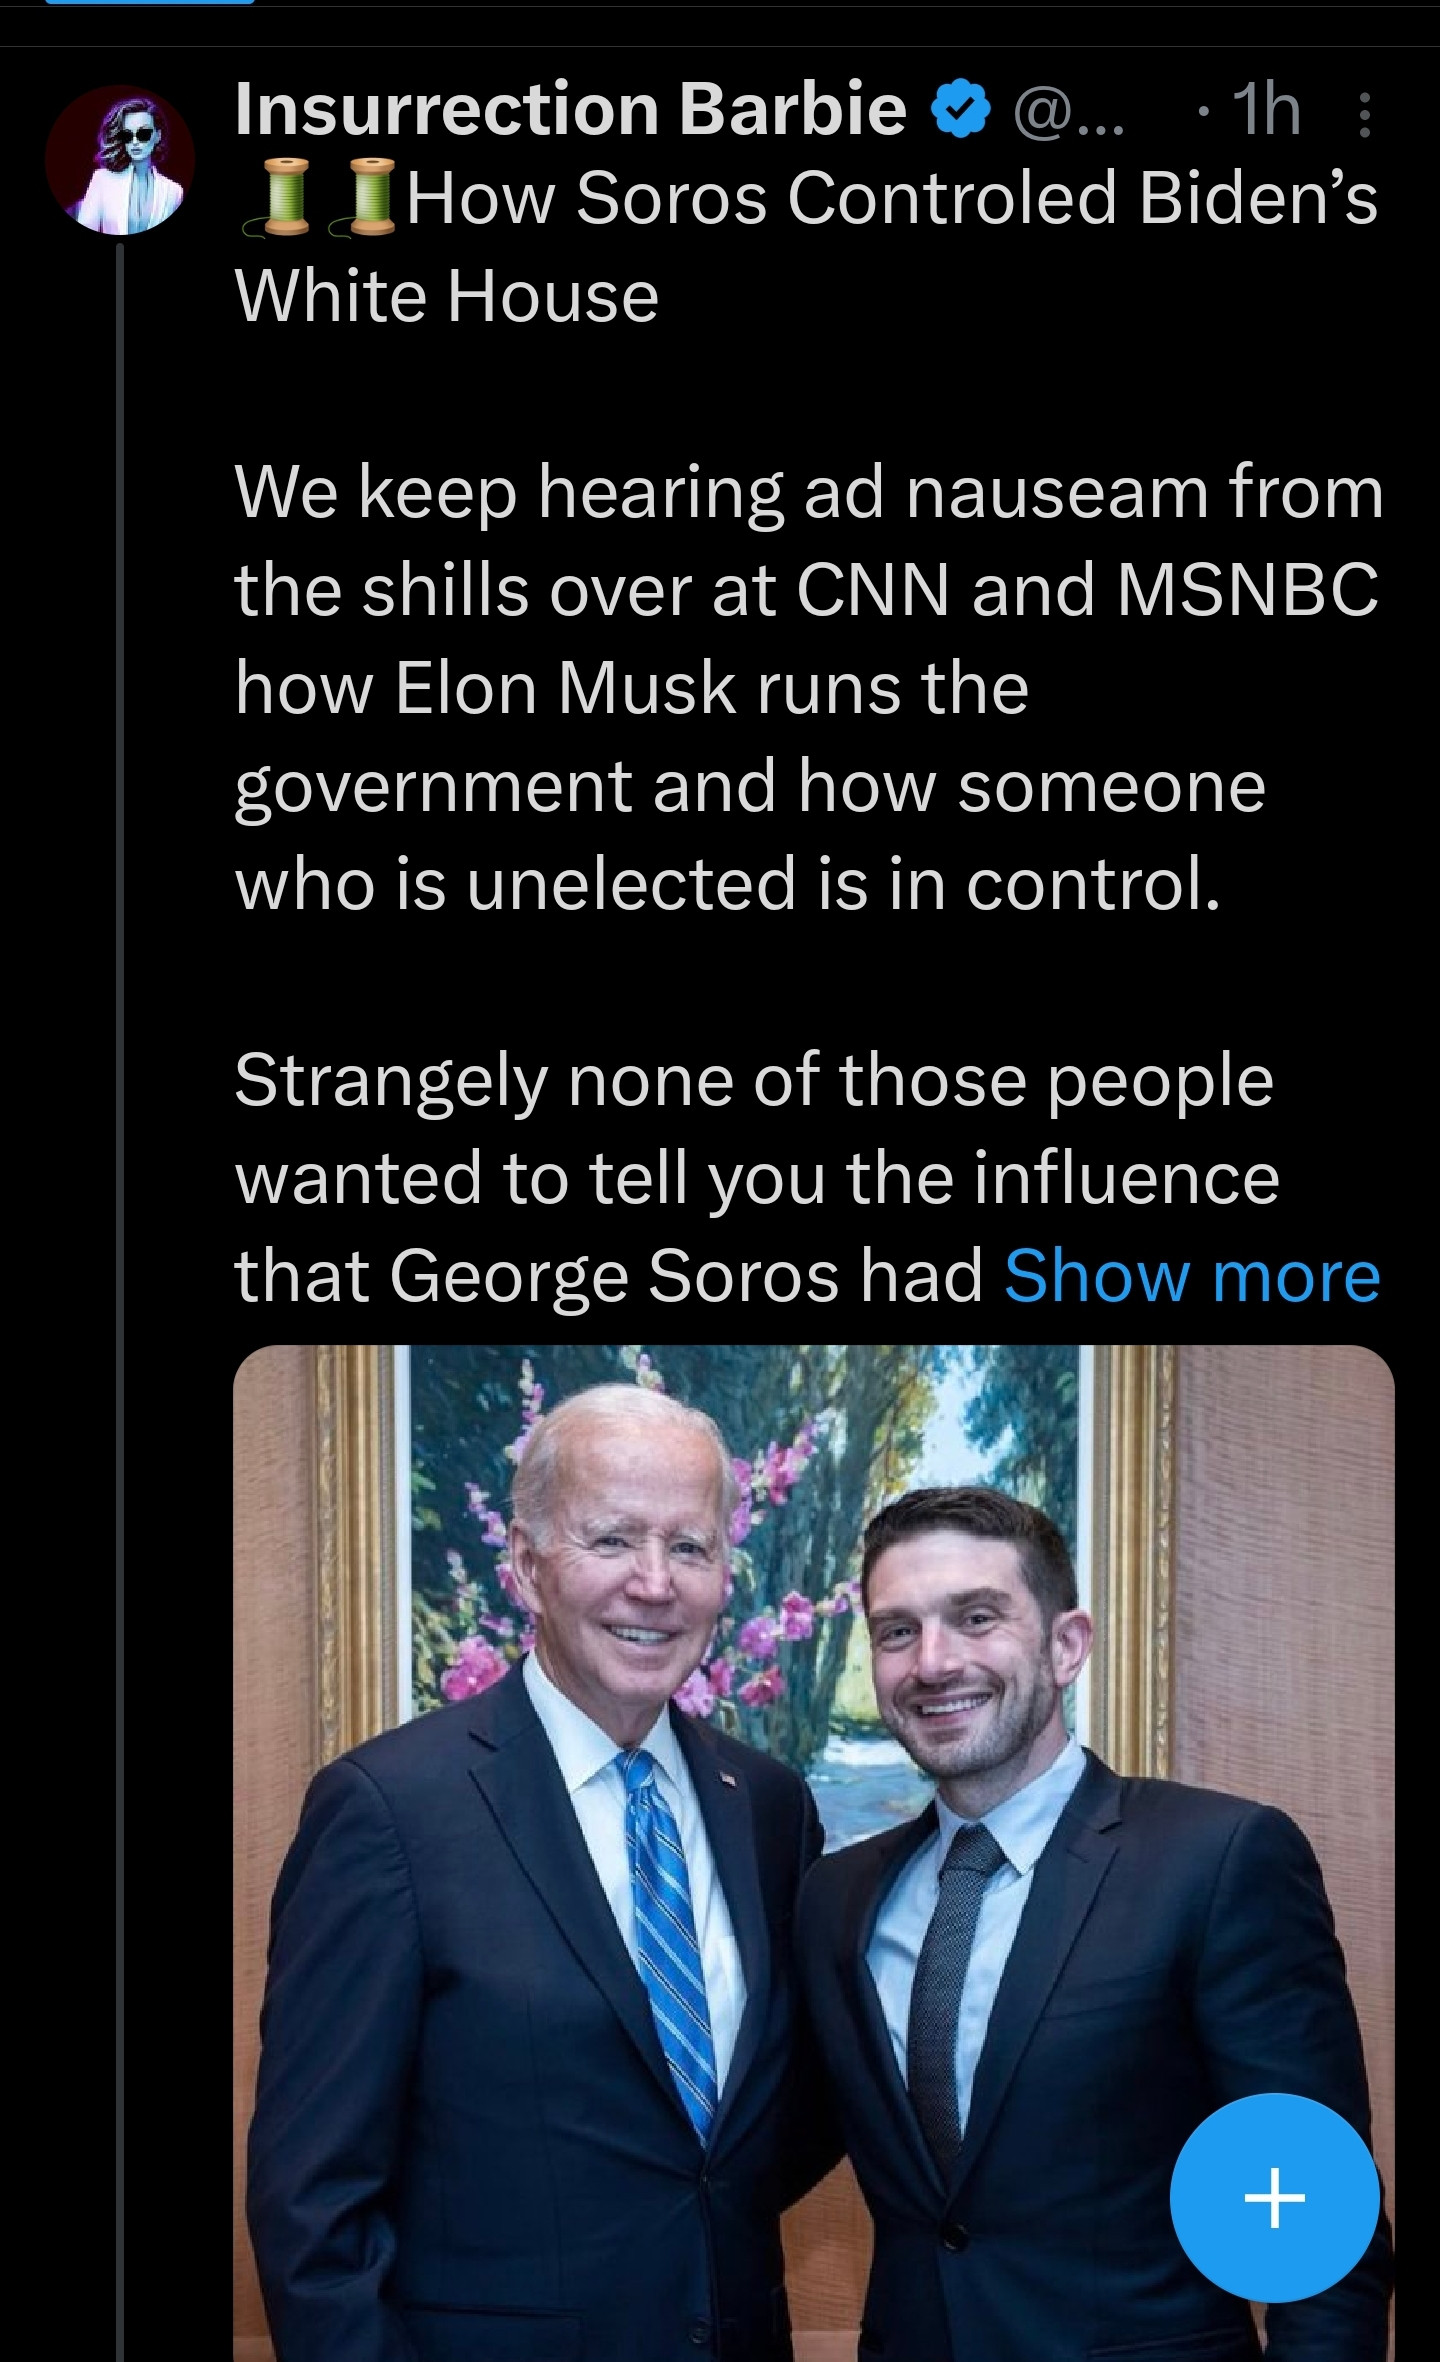Tap the gray vertical thread connector line
This screenshot has width=1440, height=2362.
click(120, 1300)
